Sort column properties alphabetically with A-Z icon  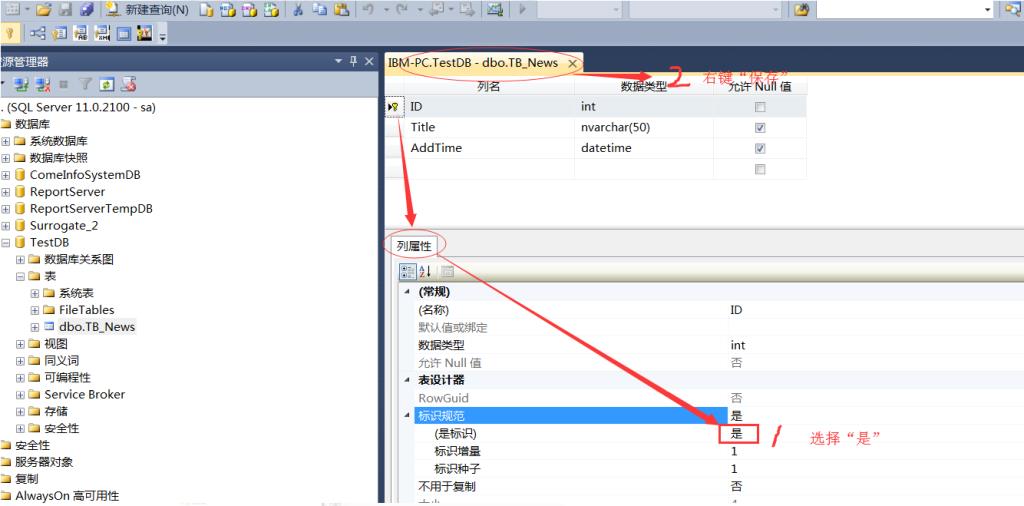click(426, 271)
